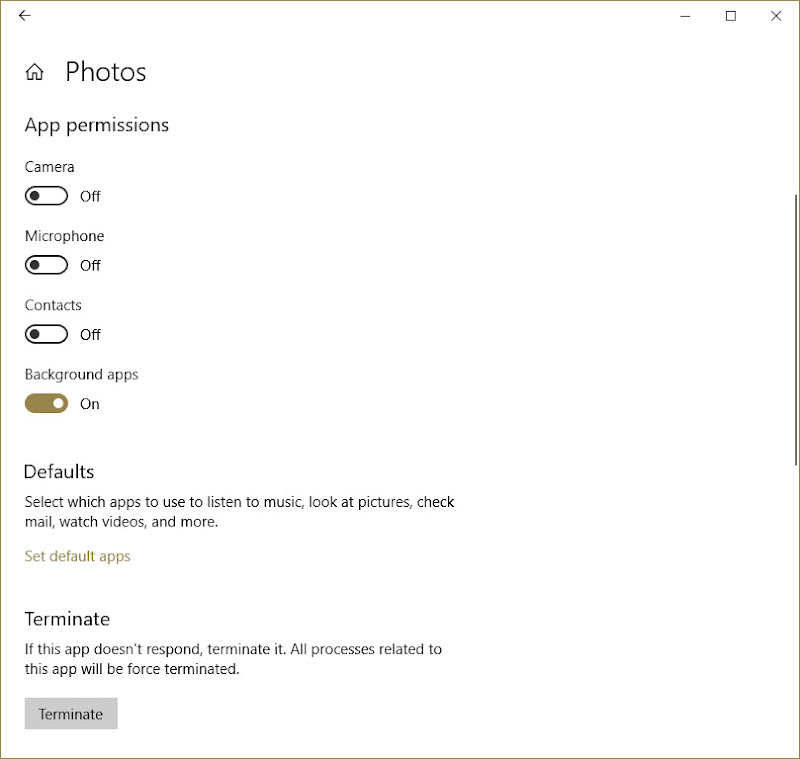Maximize the Settings window
This screenshot has height=759, width=800.
[x=731, y=16]
